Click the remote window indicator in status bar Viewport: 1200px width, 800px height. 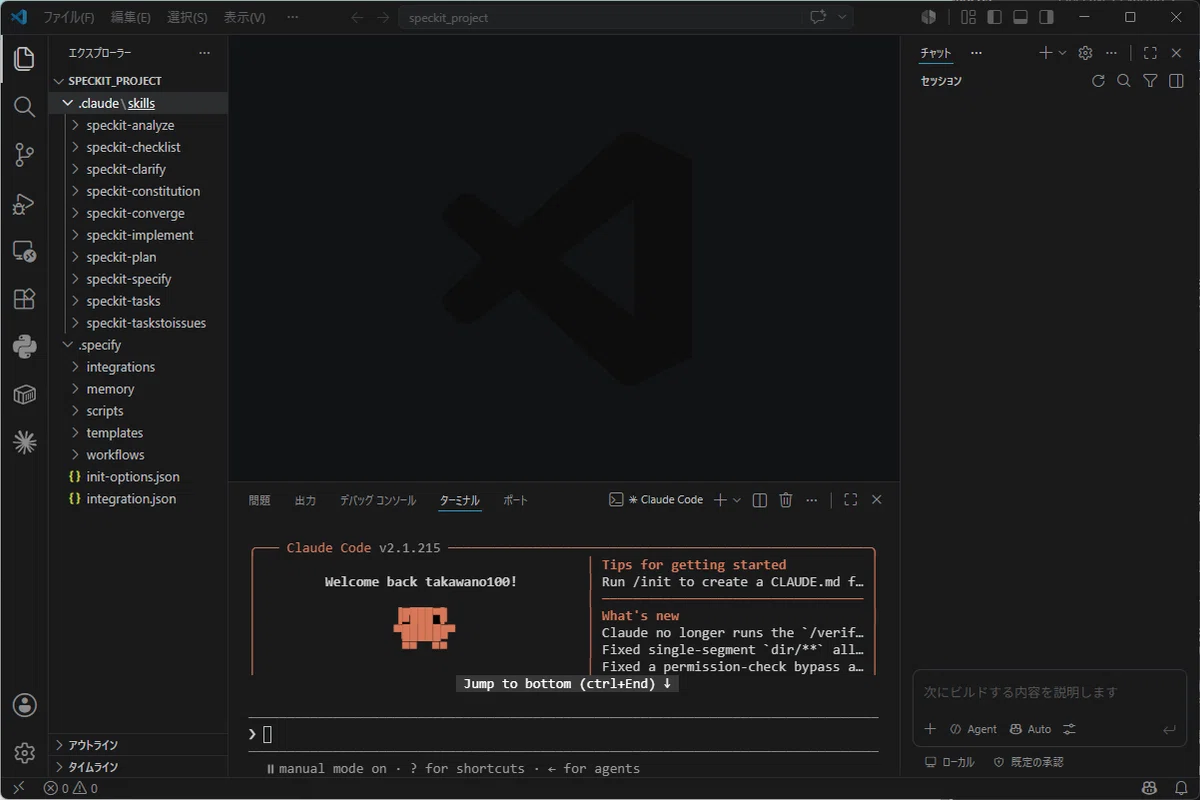point(18,789)
